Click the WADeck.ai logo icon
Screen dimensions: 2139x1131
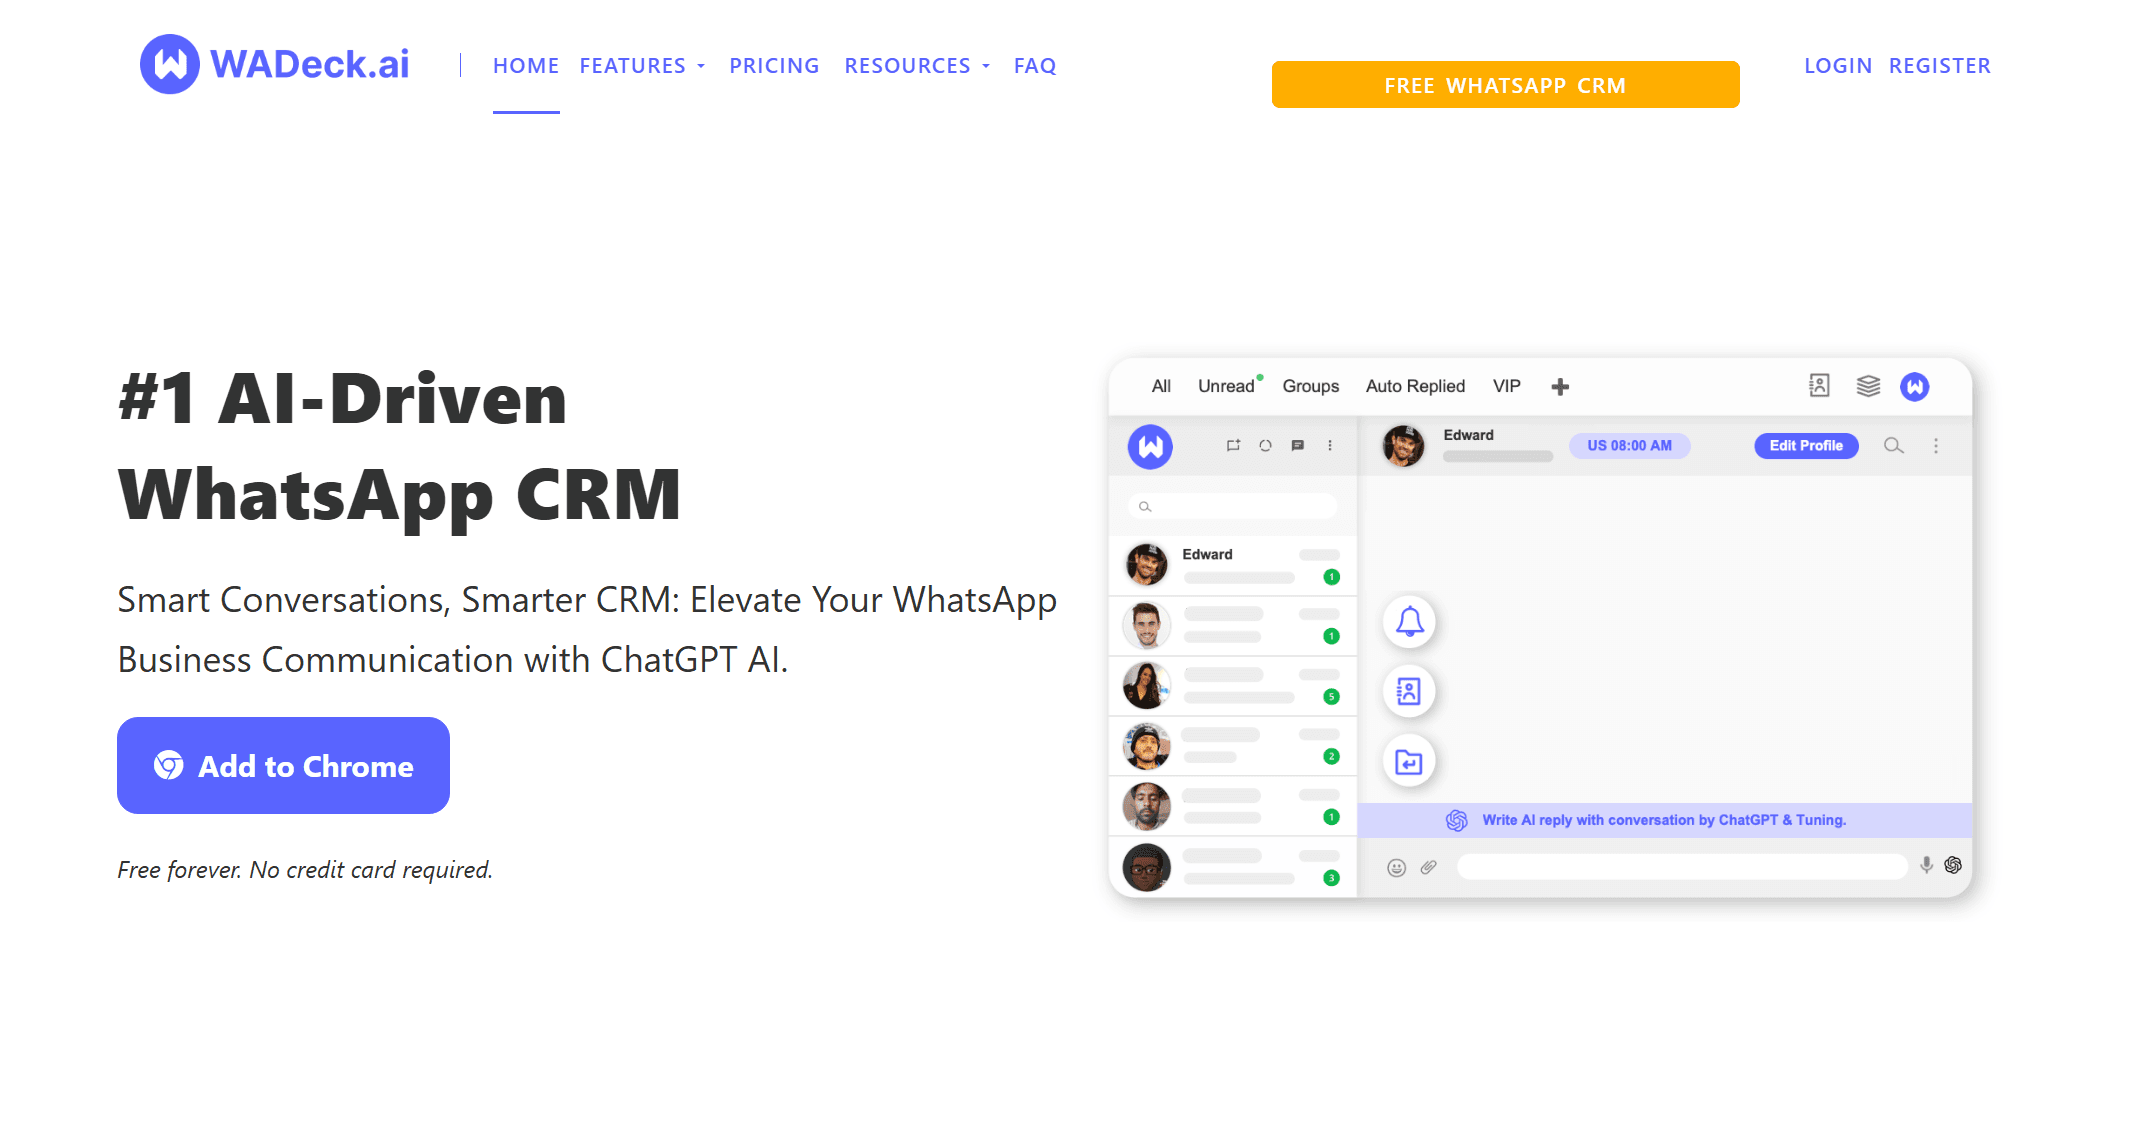point(170,64)
